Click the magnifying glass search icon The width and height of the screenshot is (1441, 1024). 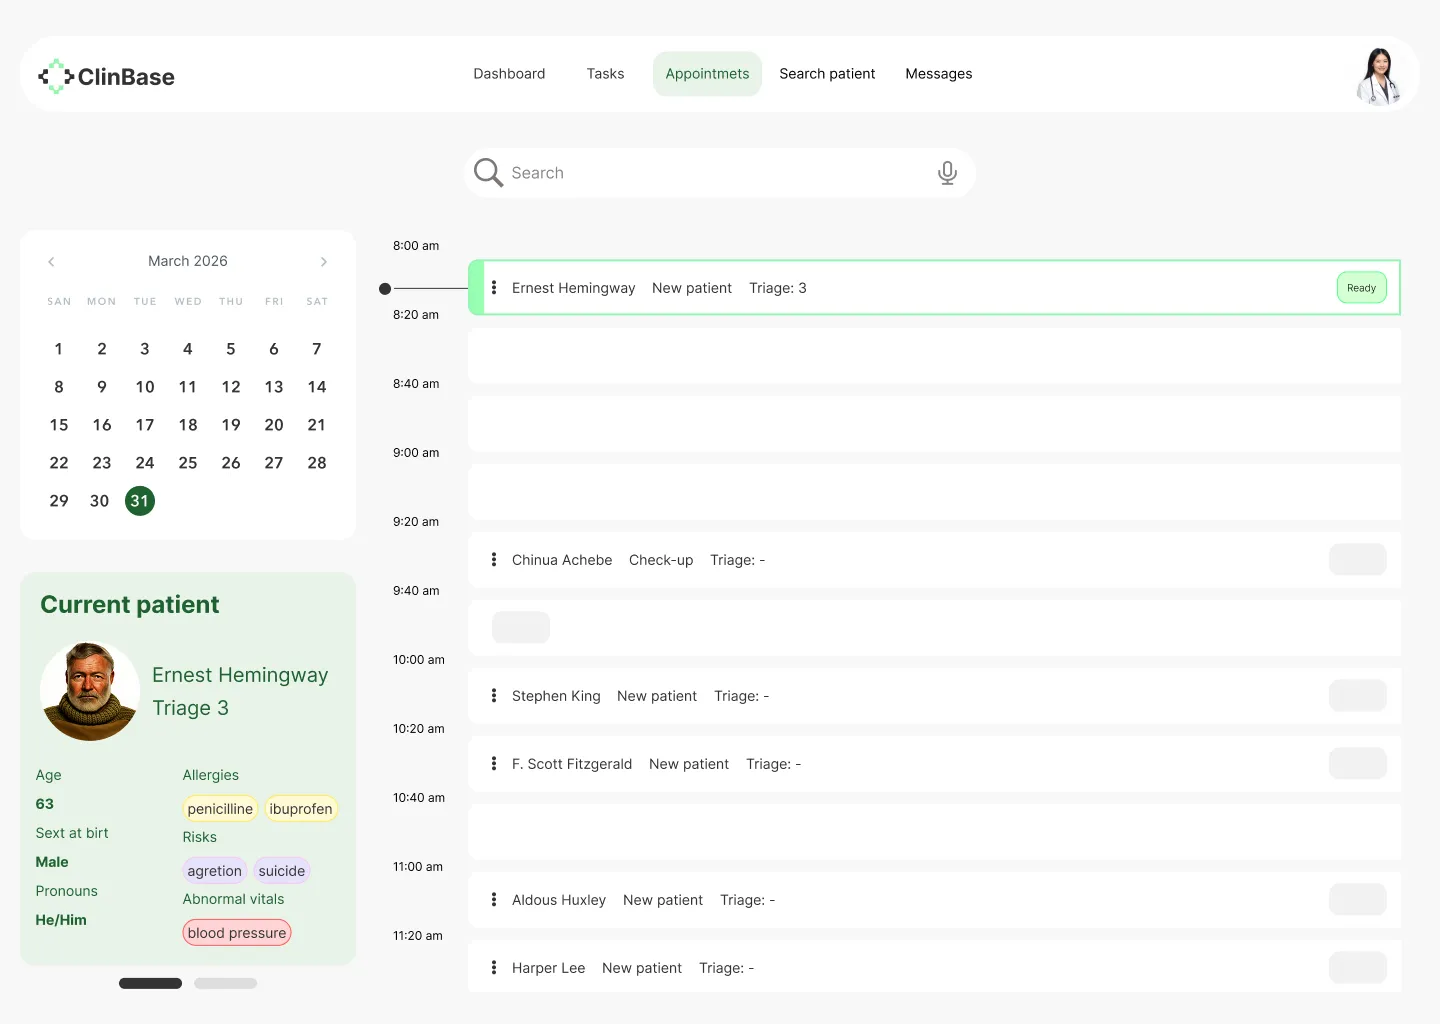pyautogui.click(x=488, y=173)
